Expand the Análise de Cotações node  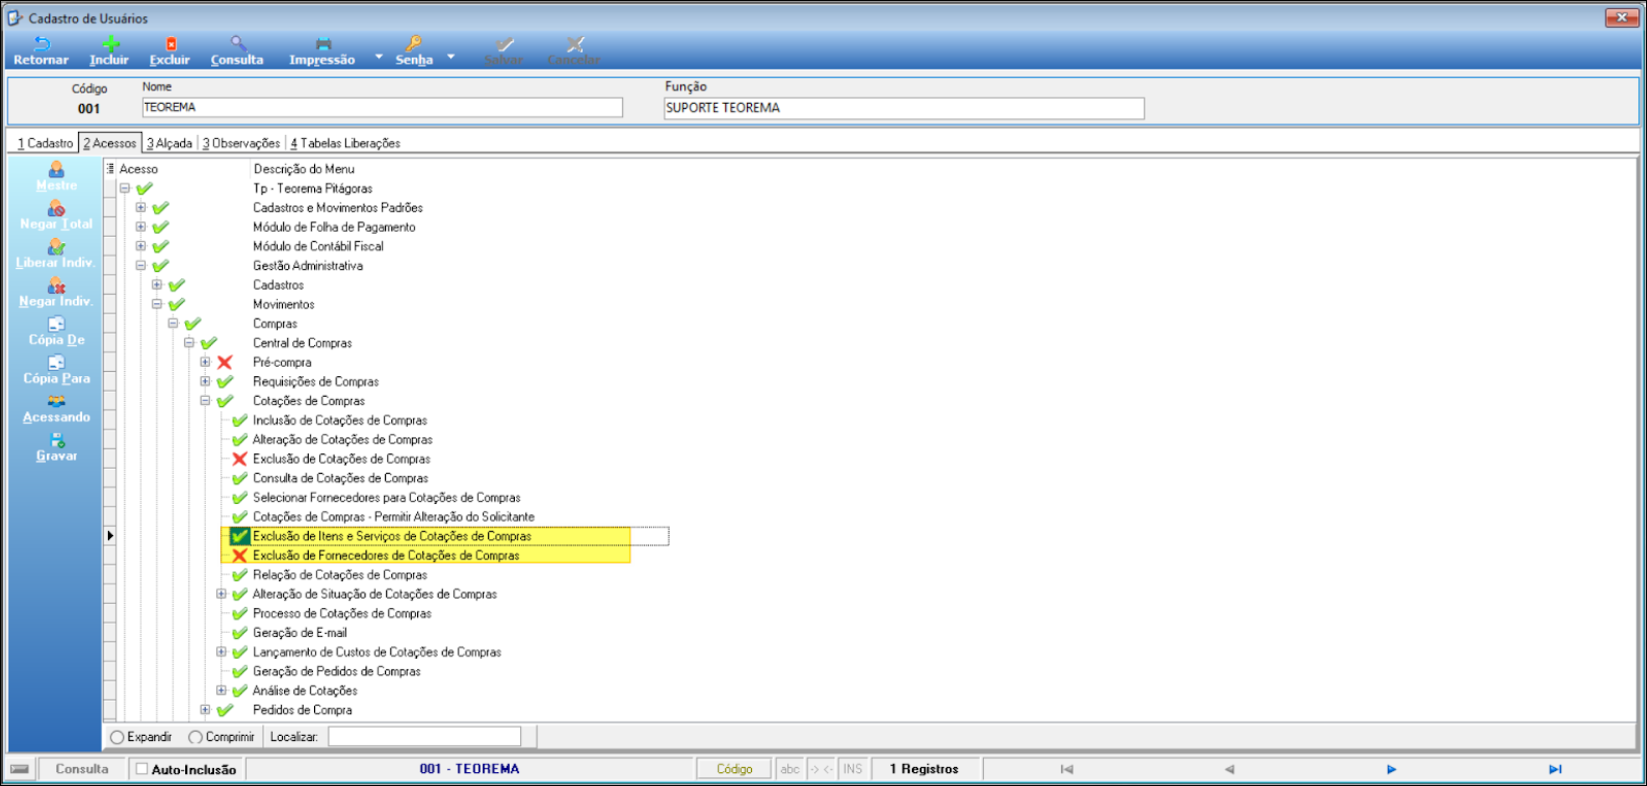point(221,691)
